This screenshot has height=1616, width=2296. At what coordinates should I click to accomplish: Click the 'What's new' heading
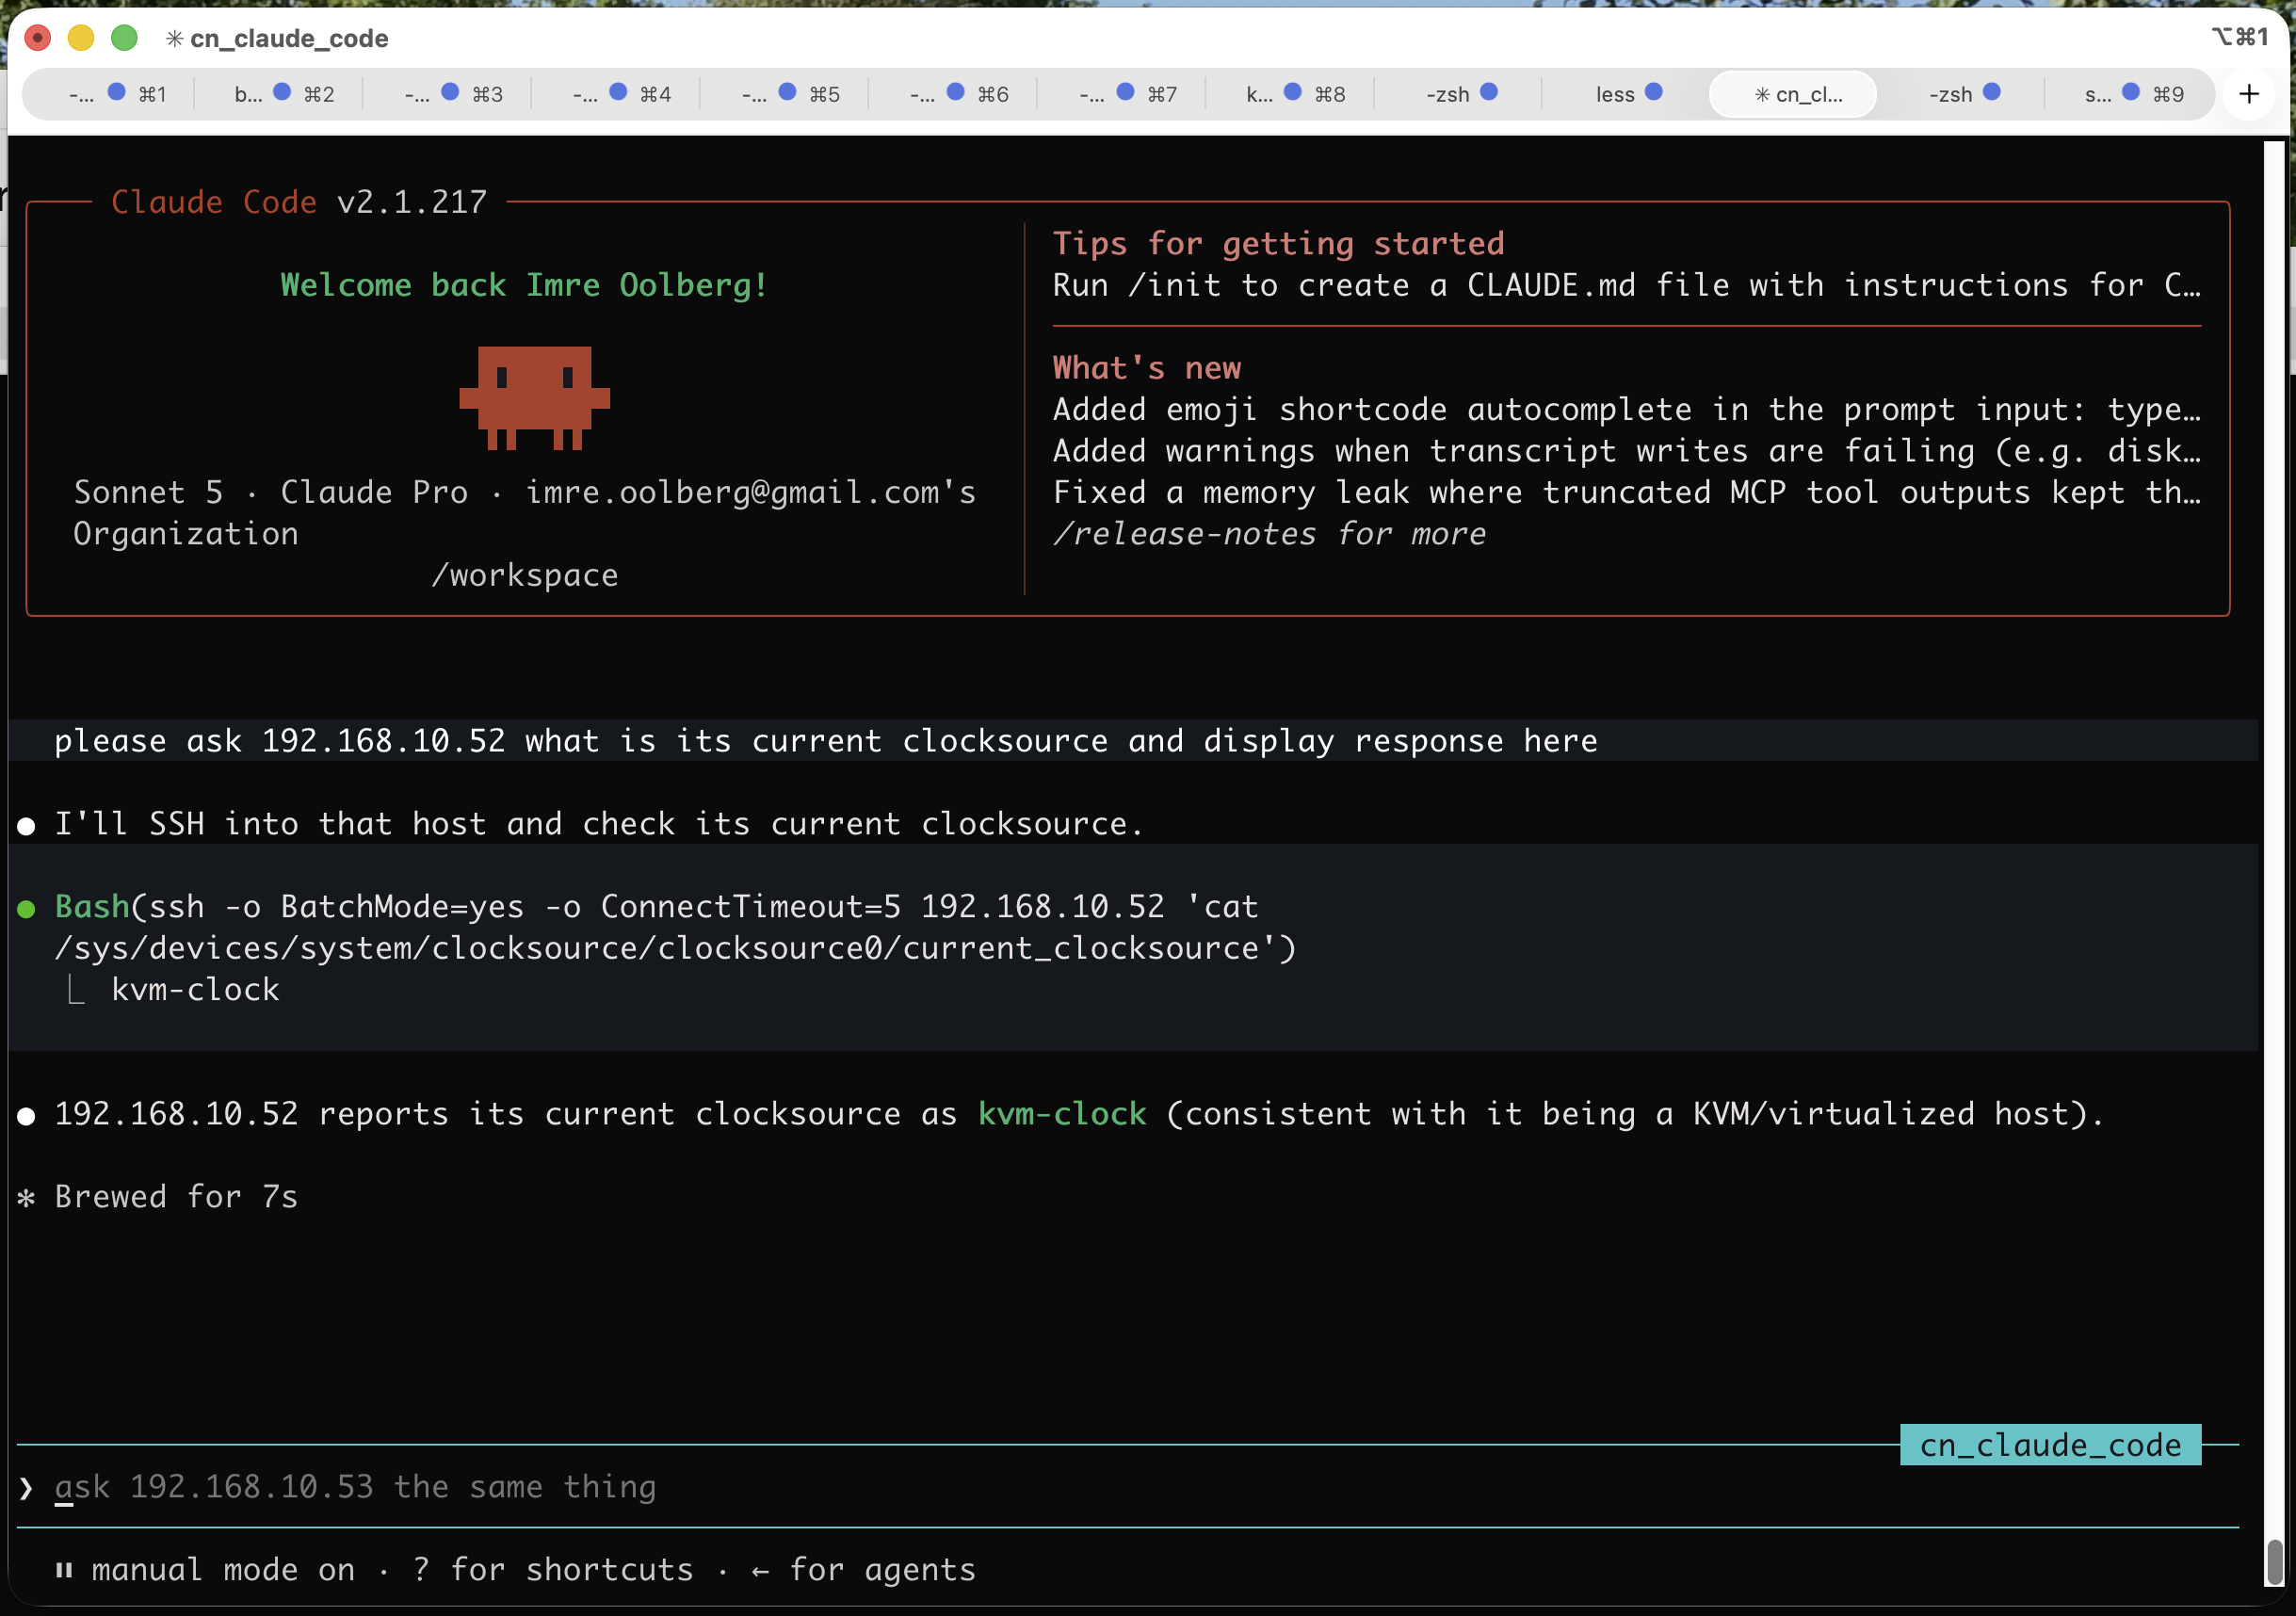pos(1147,368)
